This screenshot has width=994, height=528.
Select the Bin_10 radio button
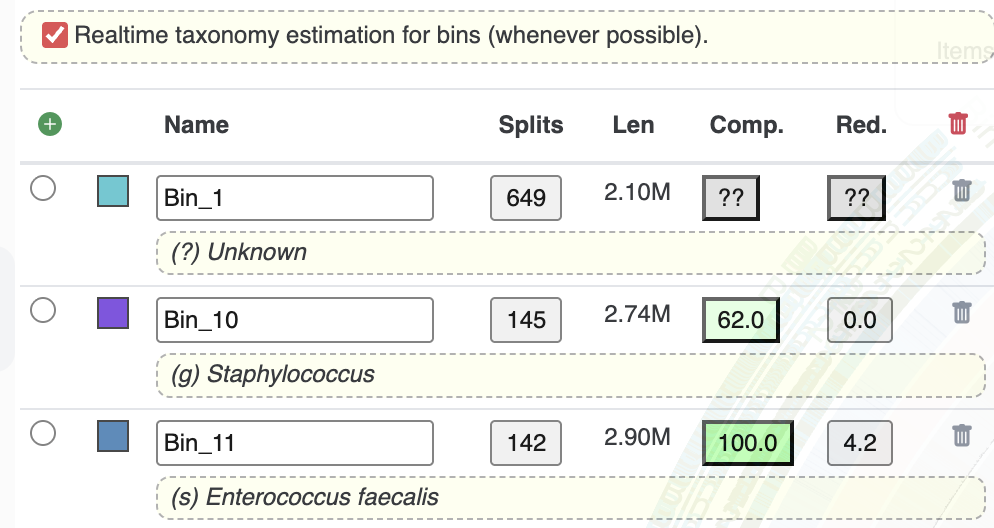pos(43,311)
